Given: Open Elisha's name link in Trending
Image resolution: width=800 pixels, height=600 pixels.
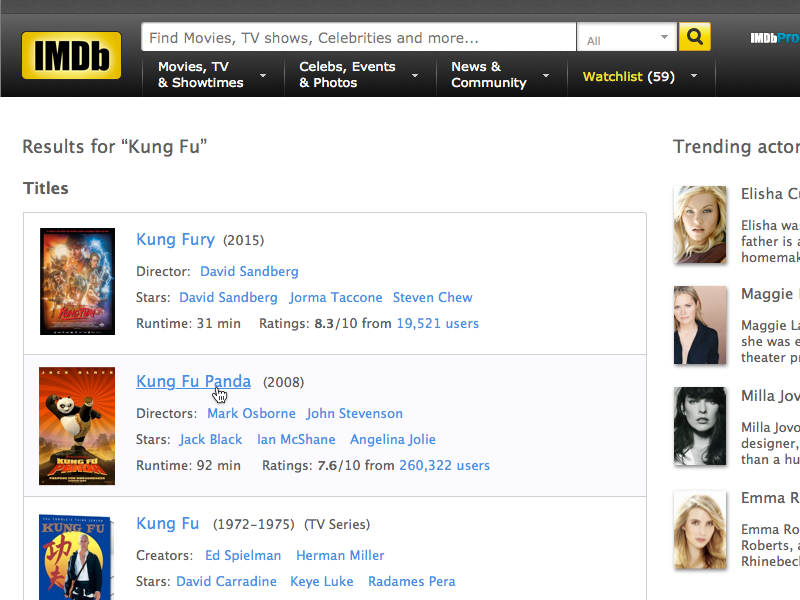Looking at the screenshot, I should (770, 194).
